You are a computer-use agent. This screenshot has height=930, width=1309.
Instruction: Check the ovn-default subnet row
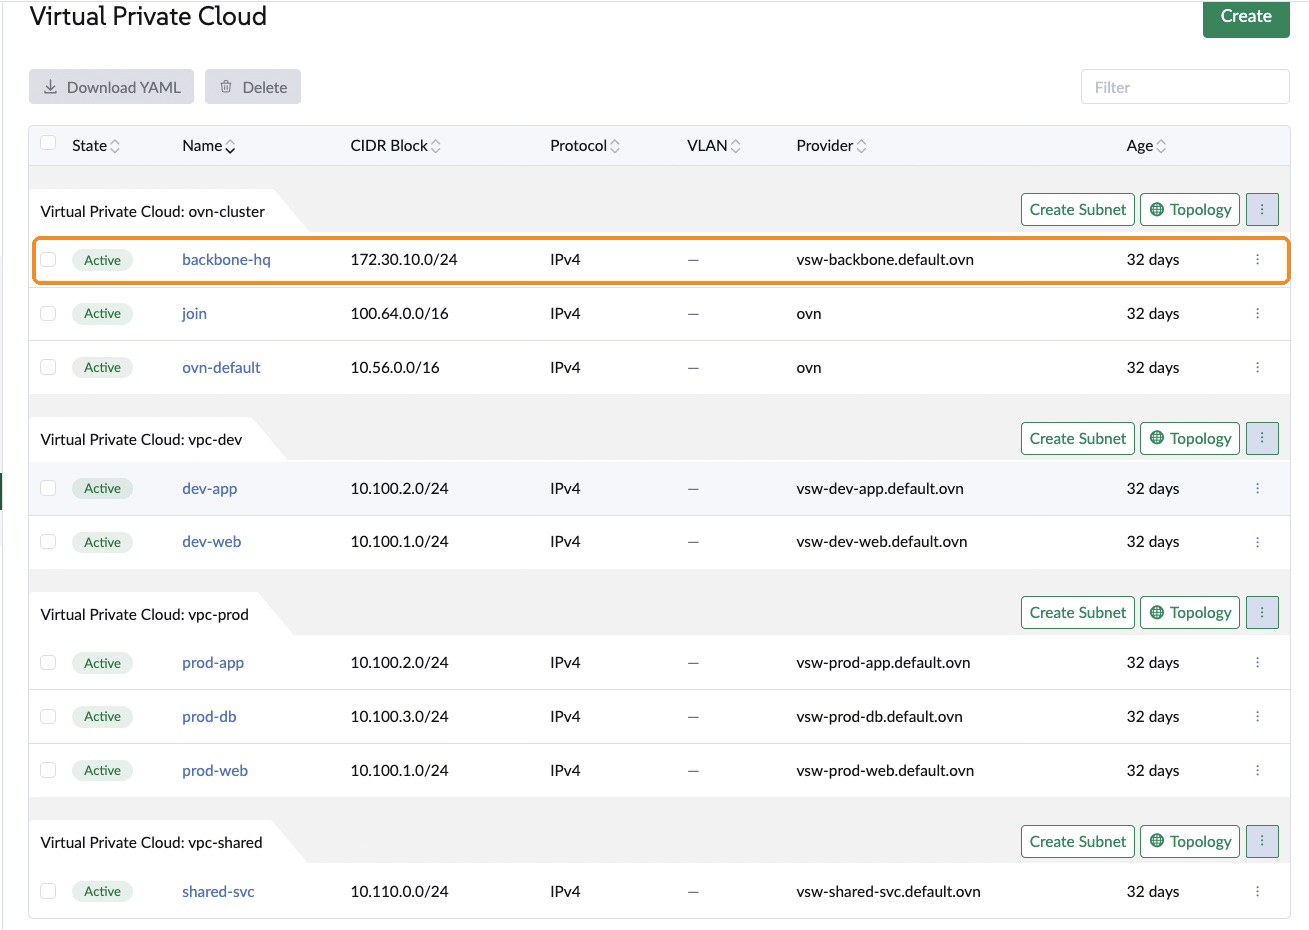point(48,367)
